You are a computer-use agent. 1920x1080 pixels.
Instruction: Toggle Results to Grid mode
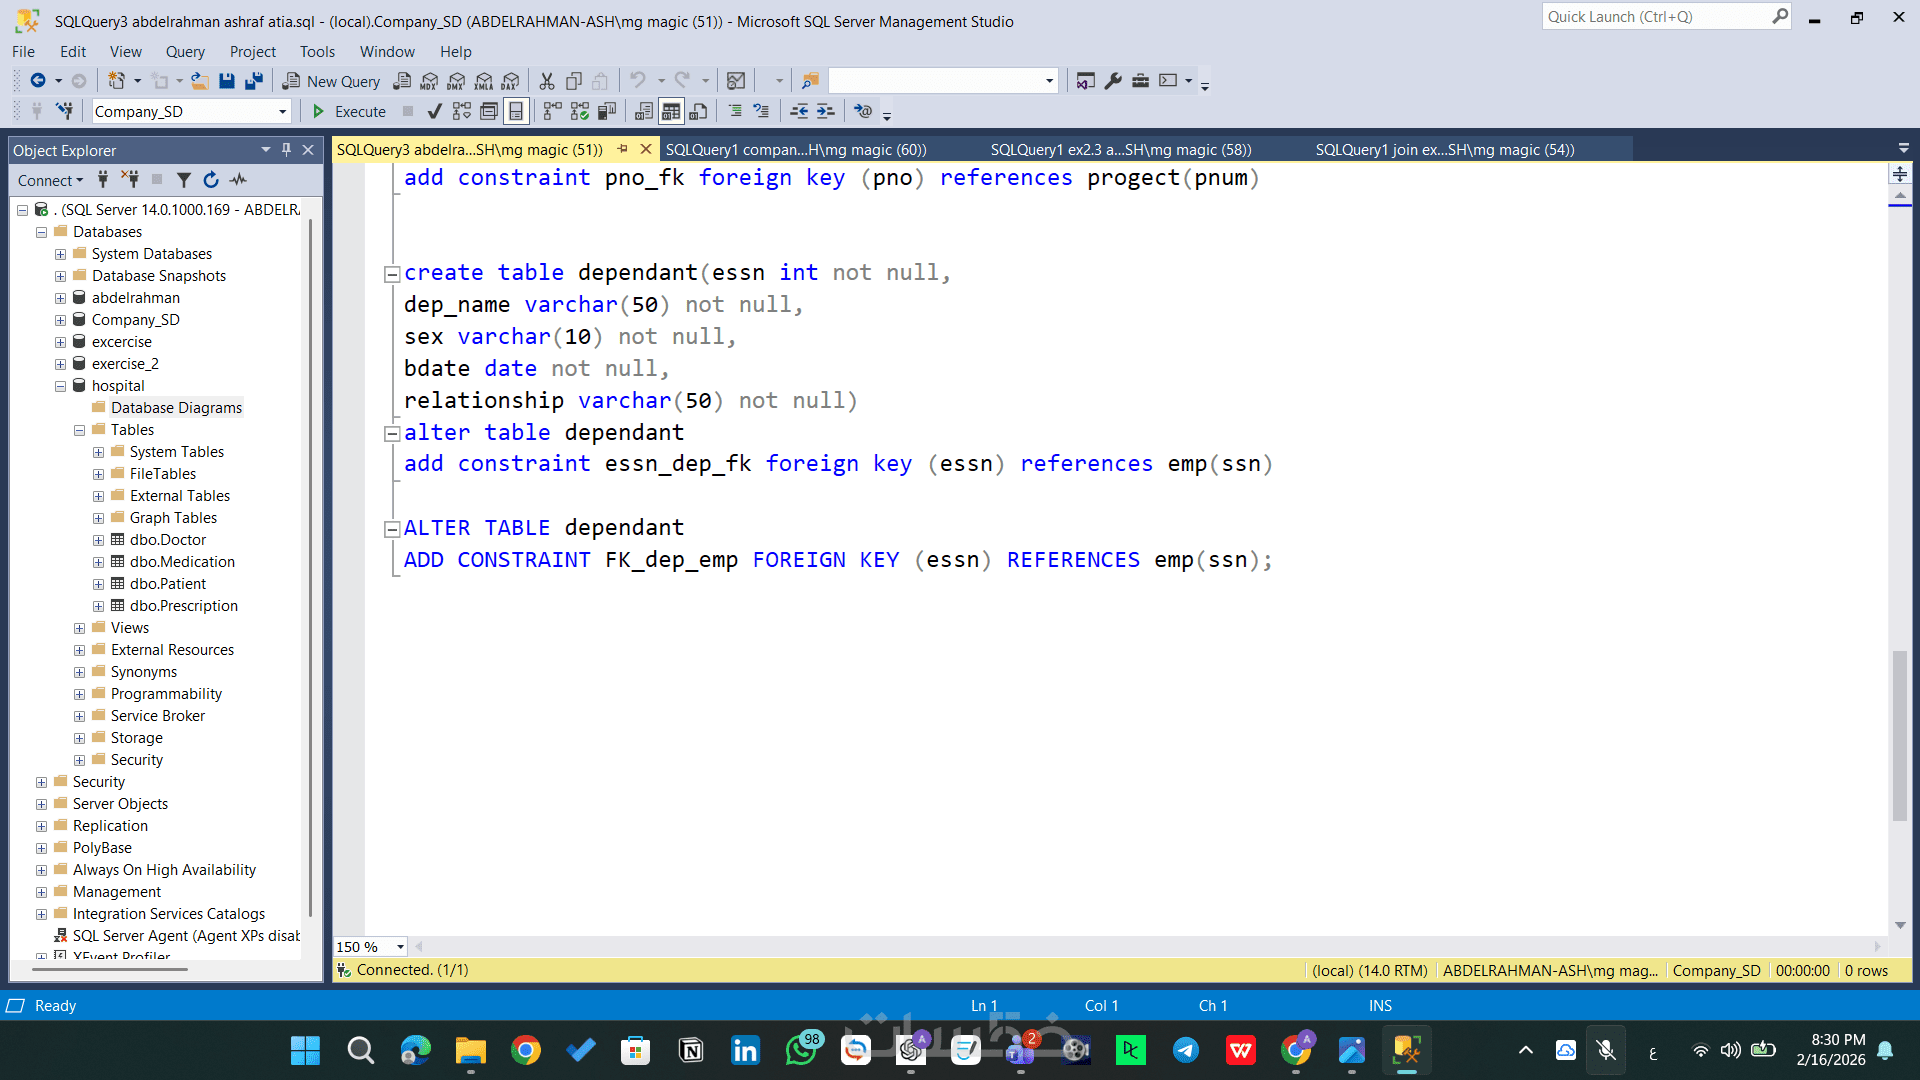671,111
